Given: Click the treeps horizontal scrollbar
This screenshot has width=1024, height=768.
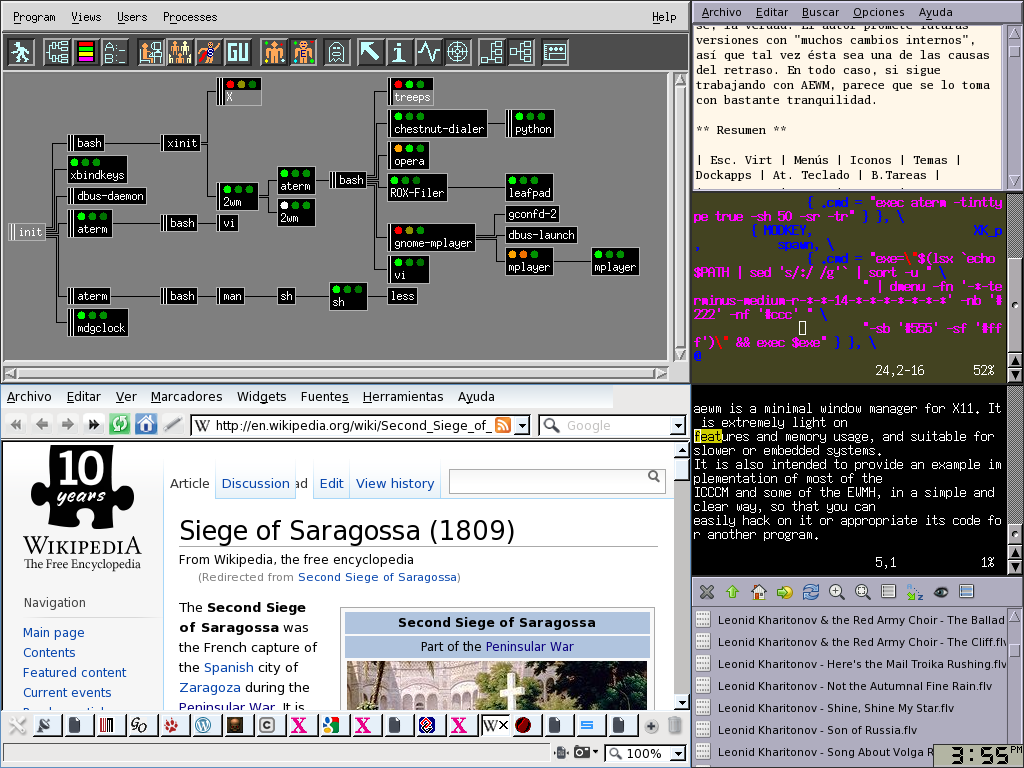Looking at the screenshot, I should [x=337, y=374].
